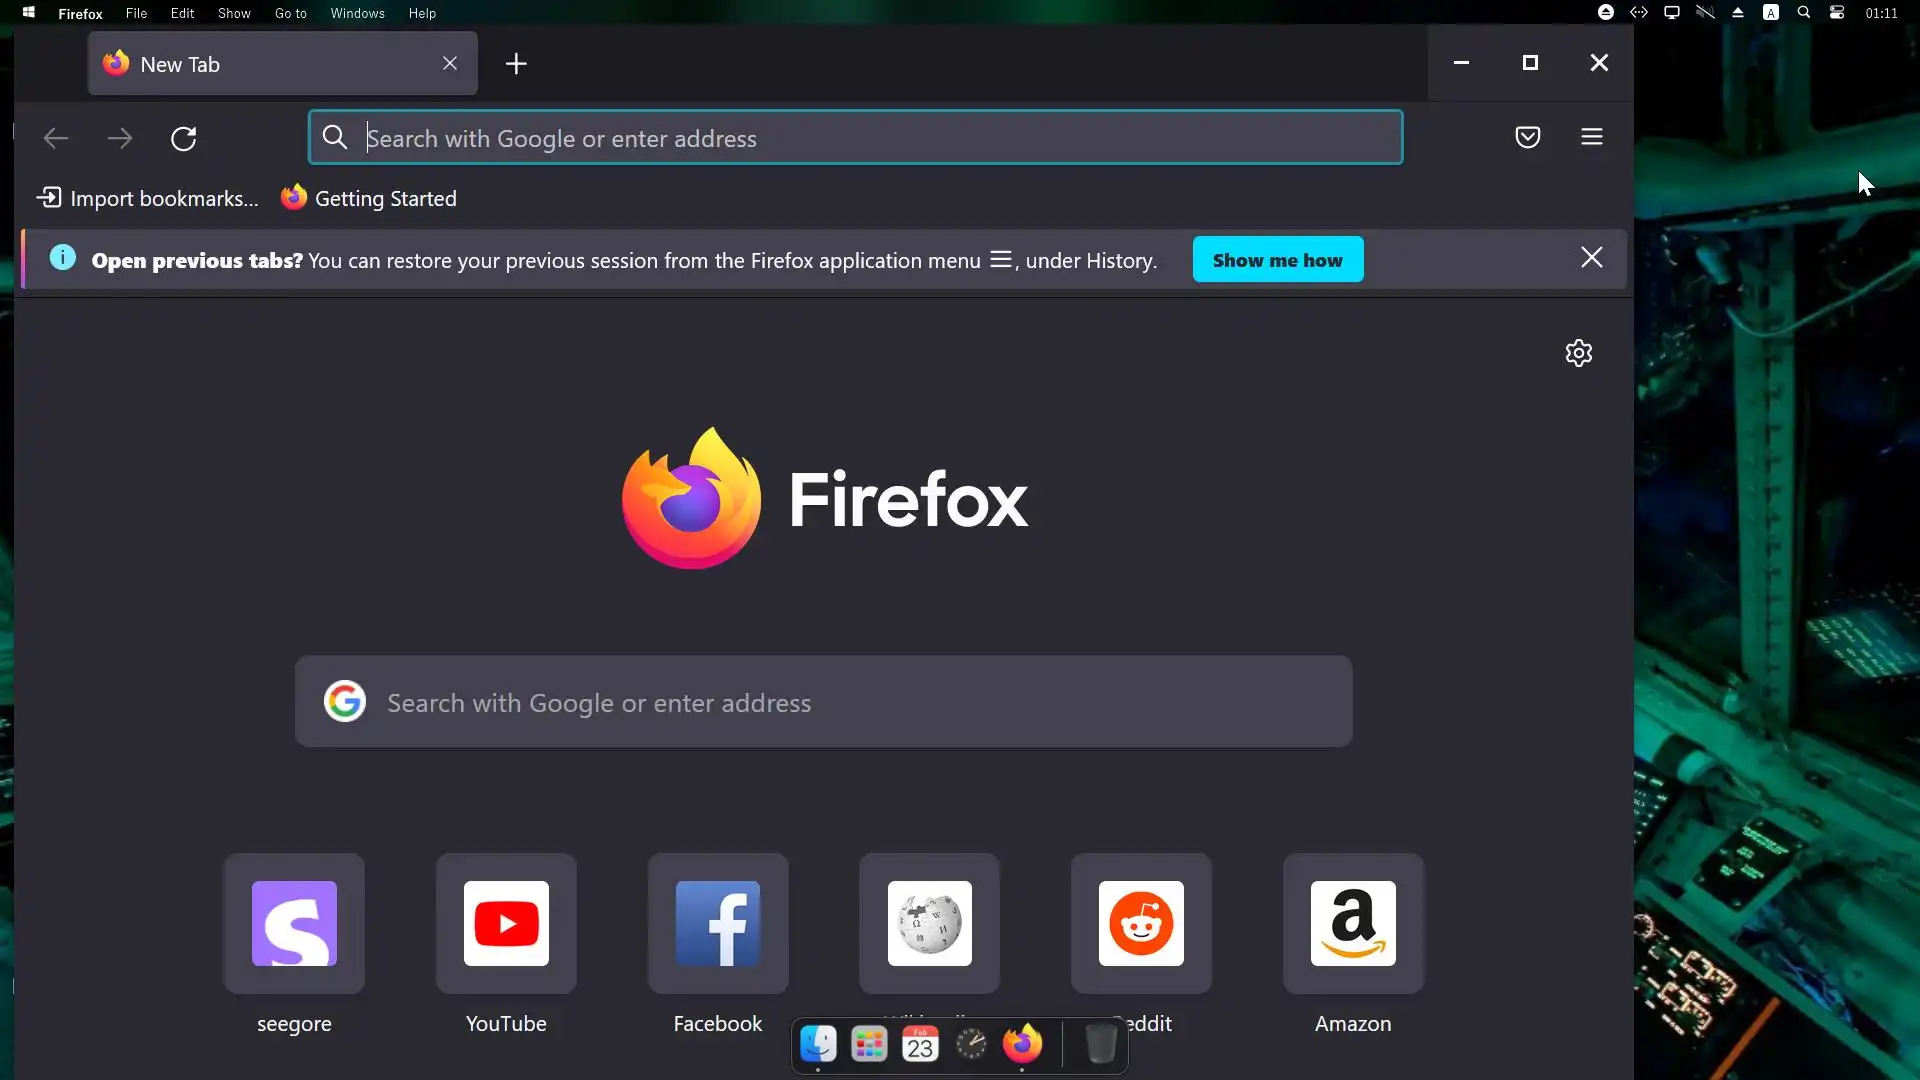This screenshot has width=1920, height=1080.
Task: Click Import bookmarks in bookmarks bar
Action: coord(148,198)
